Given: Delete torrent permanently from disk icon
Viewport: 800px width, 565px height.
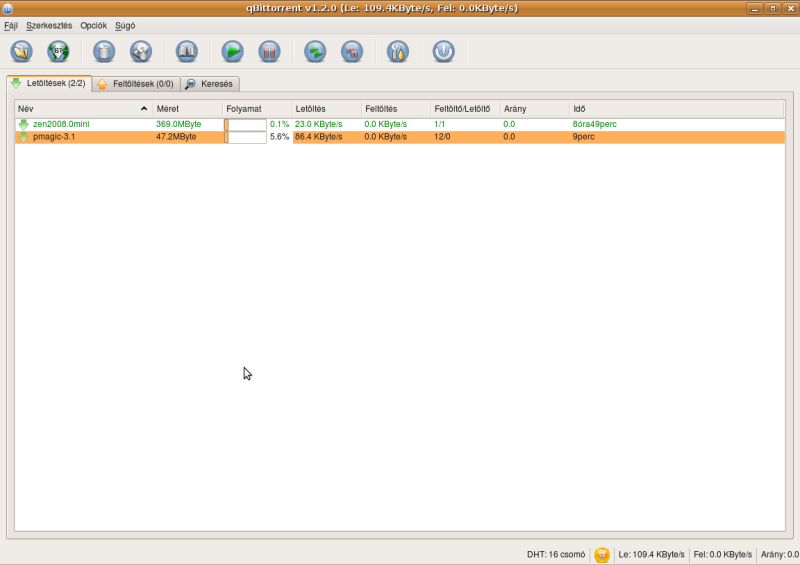Looking at the screenshot, I should [x=141, y=52].
